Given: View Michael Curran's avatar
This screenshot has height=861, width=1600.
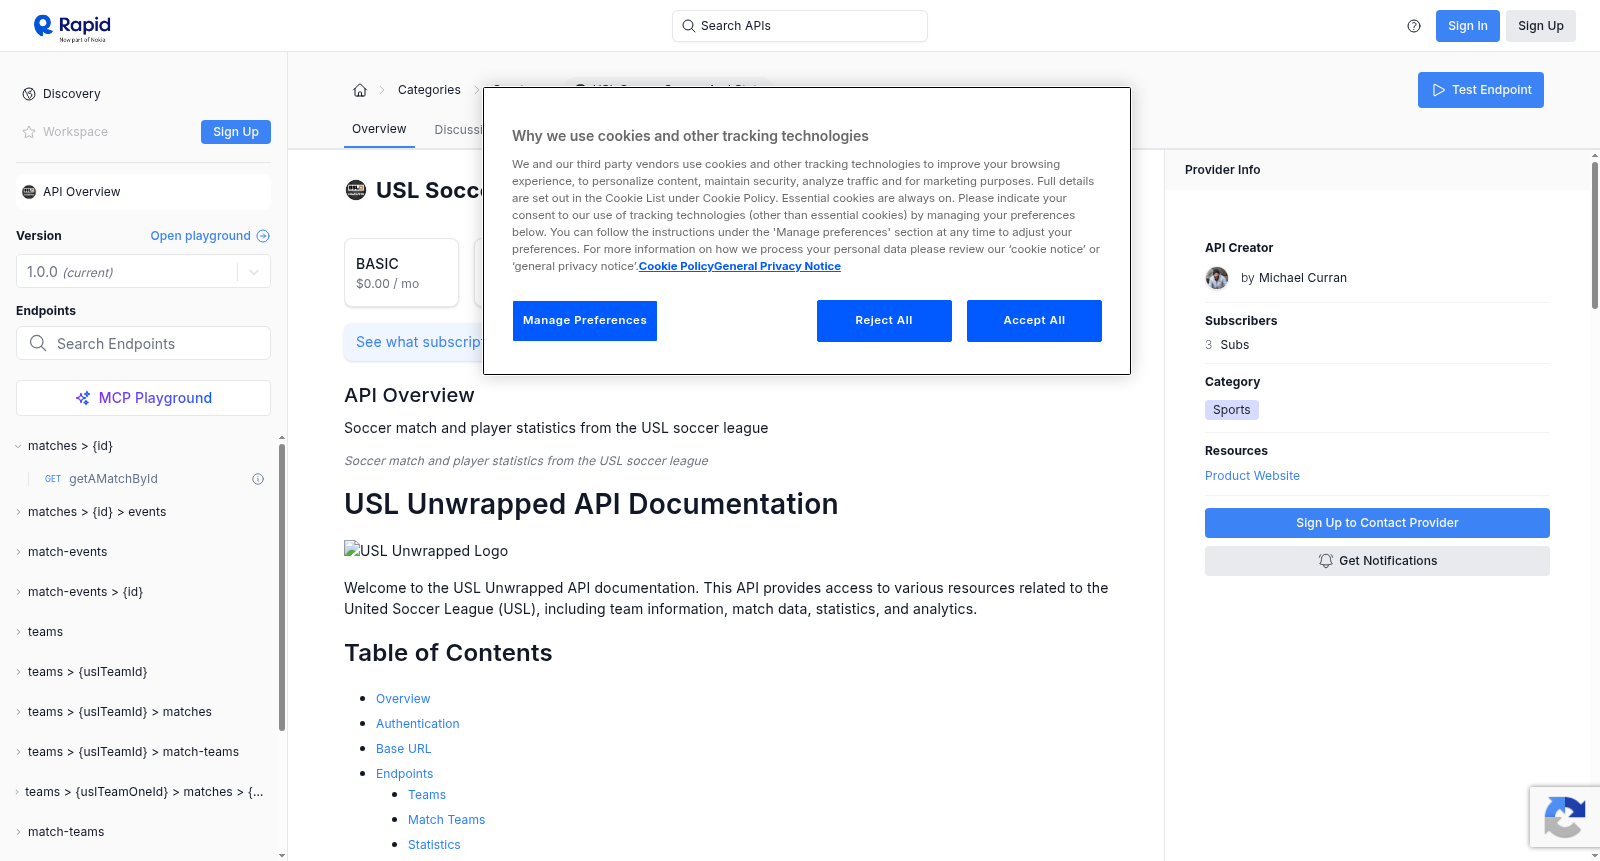Looking at the screenshot, I should tap(1217, 278).
